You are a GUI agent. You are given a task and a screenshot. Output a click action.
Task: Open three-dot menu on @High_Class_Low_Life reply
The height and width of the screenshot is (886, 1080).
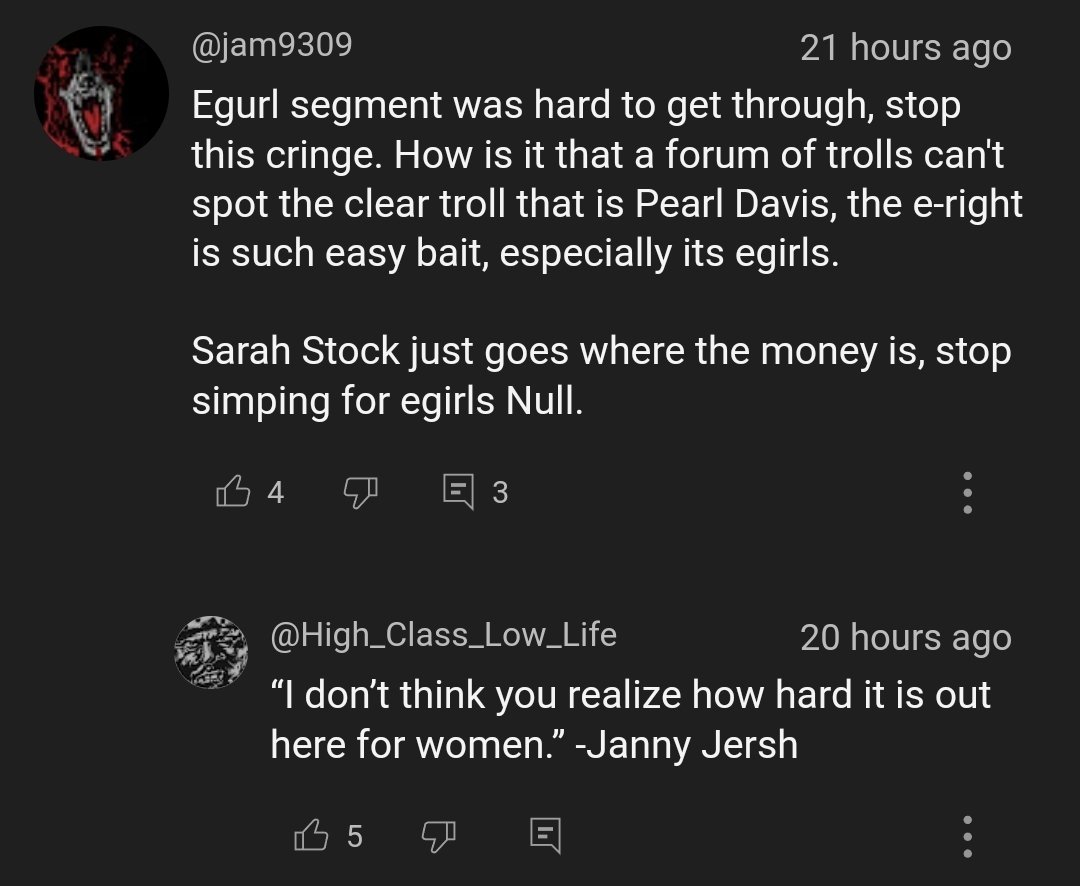point(966,836)
